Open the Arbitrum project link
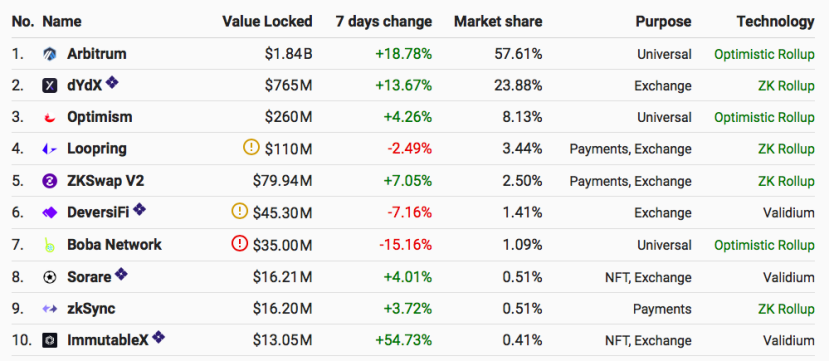 tap(97, 54)
